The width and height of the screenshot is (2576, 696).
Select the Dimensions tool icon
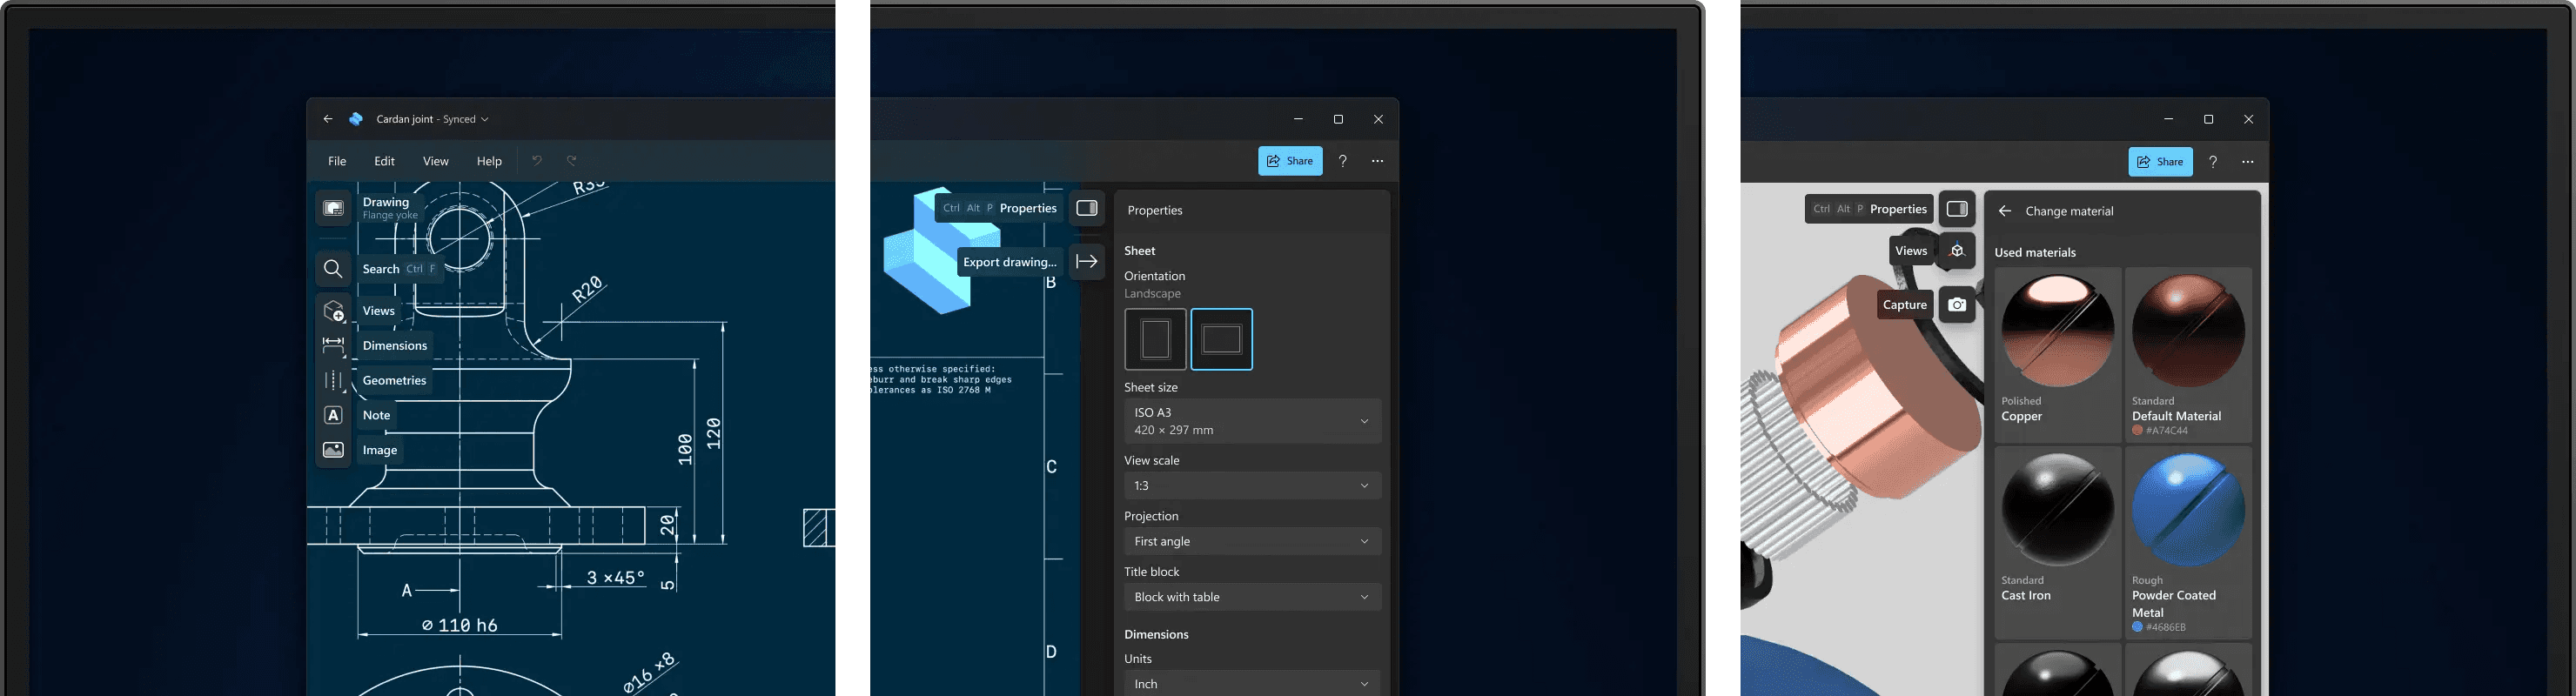coord(333,345)
